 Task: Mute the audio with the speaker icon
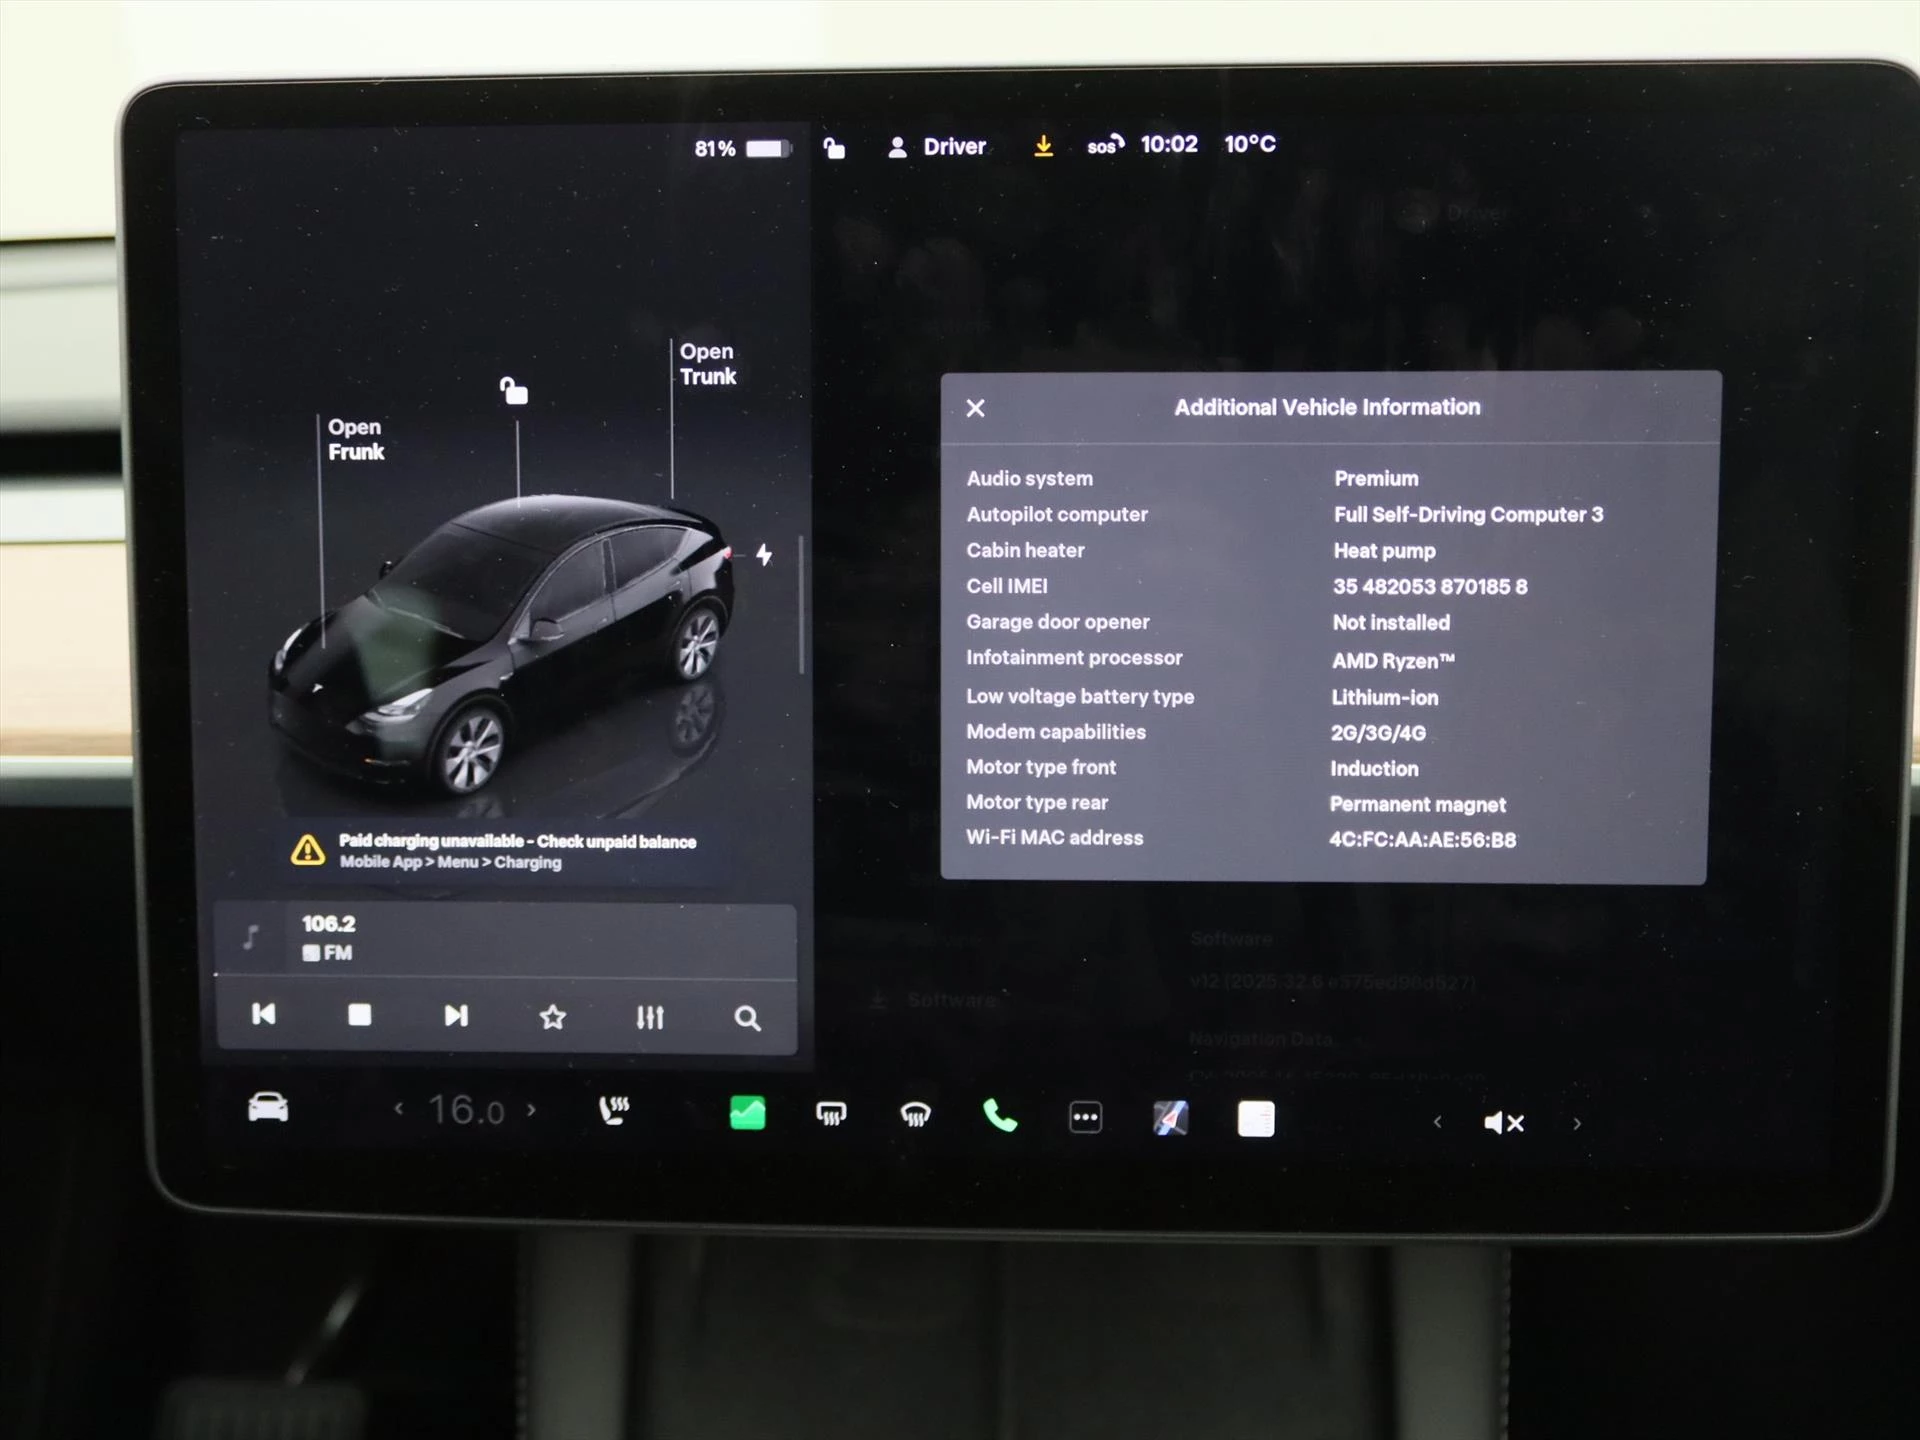point(1504,1121)
